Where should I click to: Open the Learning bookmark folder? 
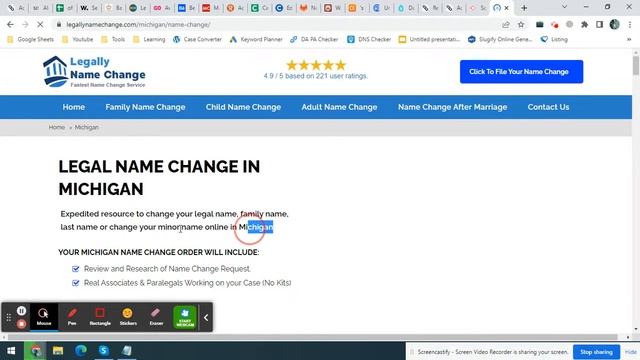pos(149,40)
